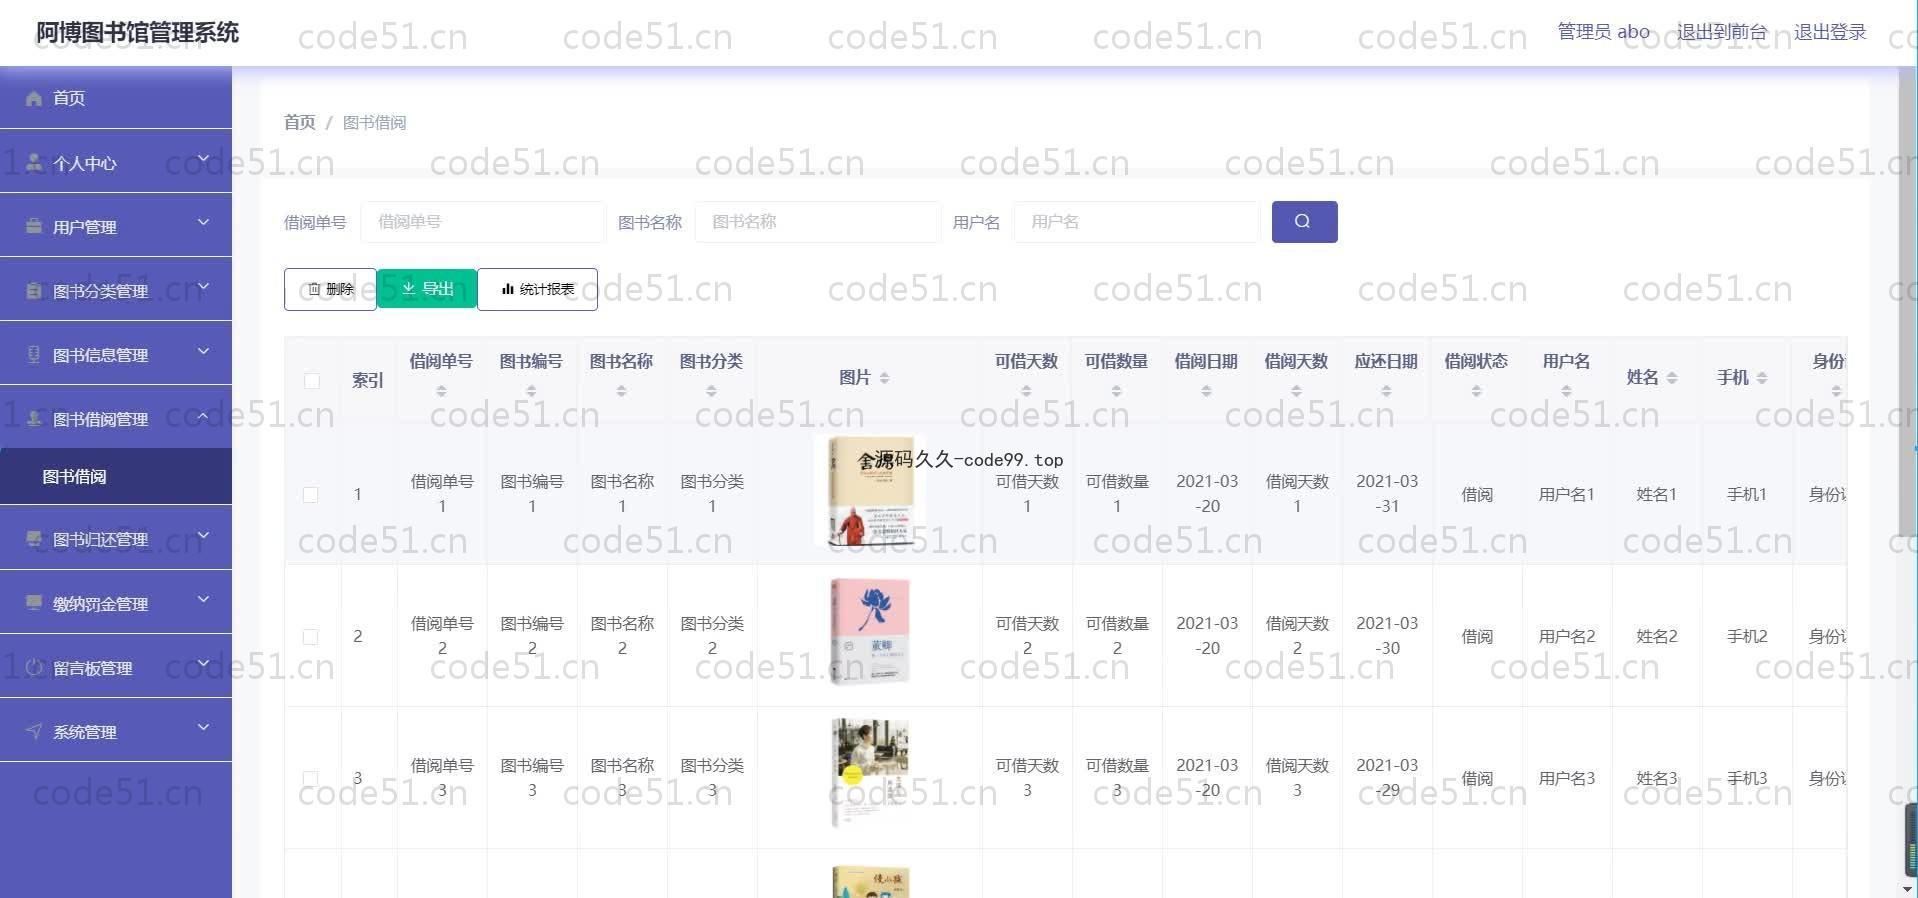Sort by 图书名称 column arrows
Screen dimensions: 1918x898
(x=621, y=391)
